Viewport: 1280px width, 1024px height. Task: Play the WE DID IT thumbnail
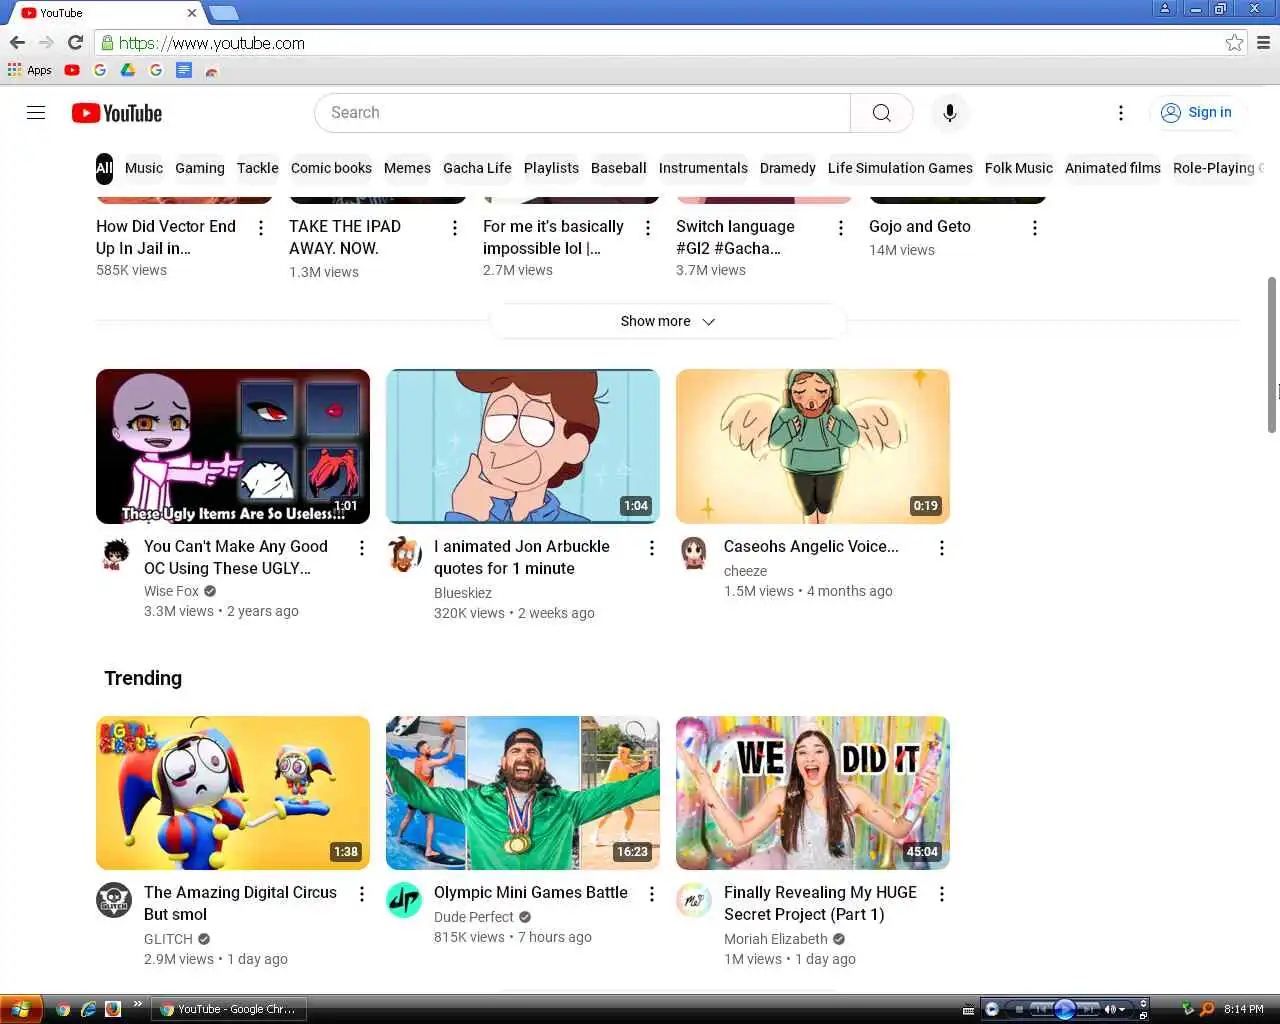[x=813, y=793]
